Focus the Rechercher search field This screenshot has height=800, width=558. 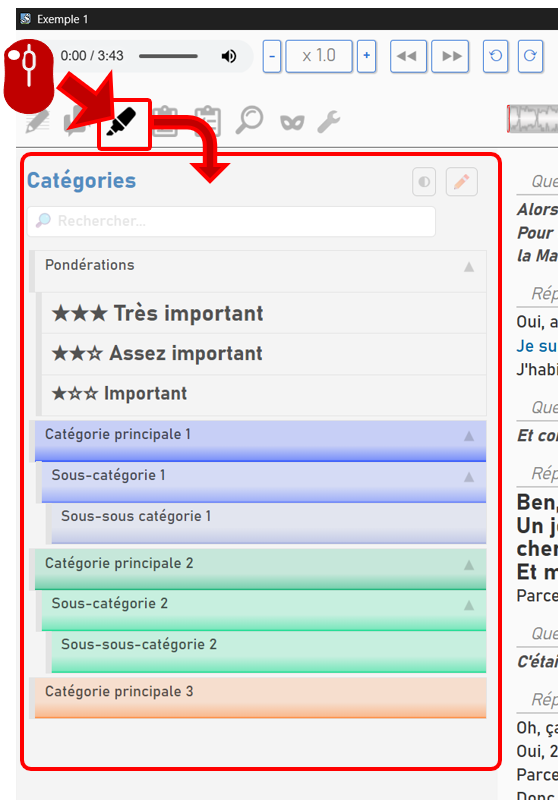[231, 221]
